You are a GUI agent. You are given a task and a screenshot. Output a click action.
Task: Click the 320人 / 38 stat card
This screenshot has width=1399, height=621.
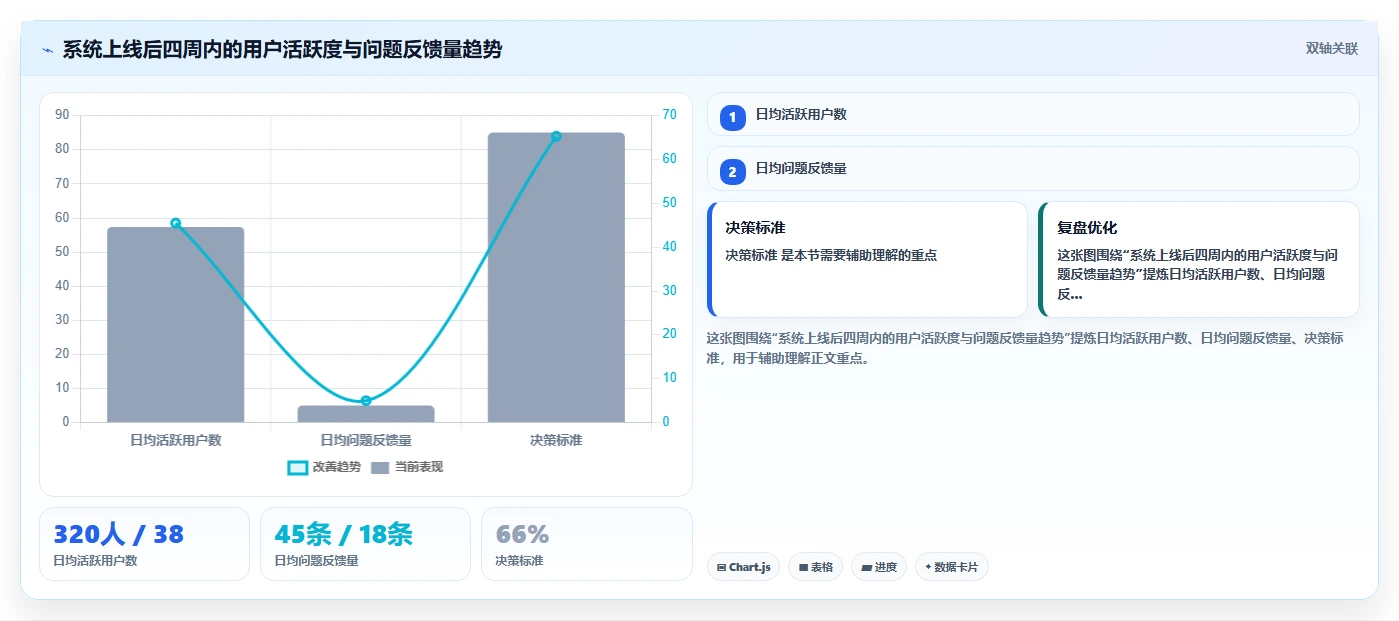(x=144, y=544)
